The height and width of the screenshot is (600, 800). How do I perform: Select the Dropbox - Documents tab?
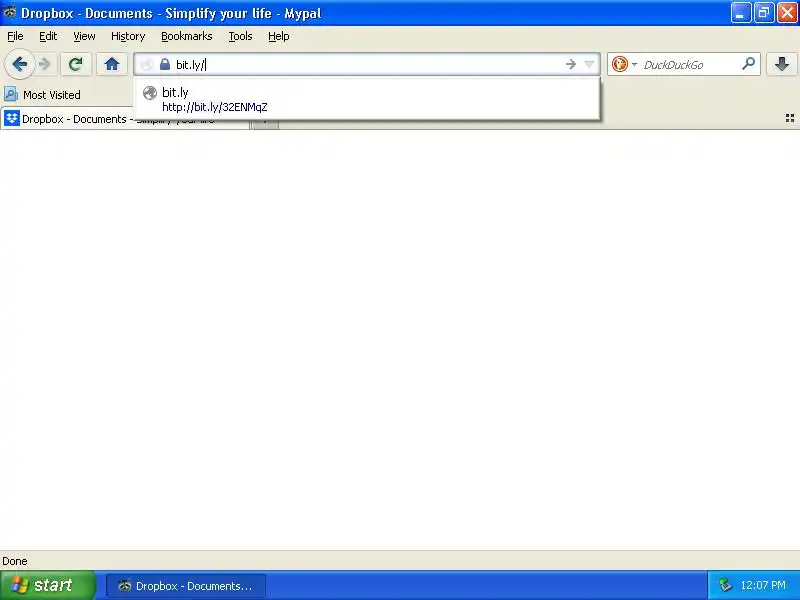pyautogui.click(x=124, y=119)
